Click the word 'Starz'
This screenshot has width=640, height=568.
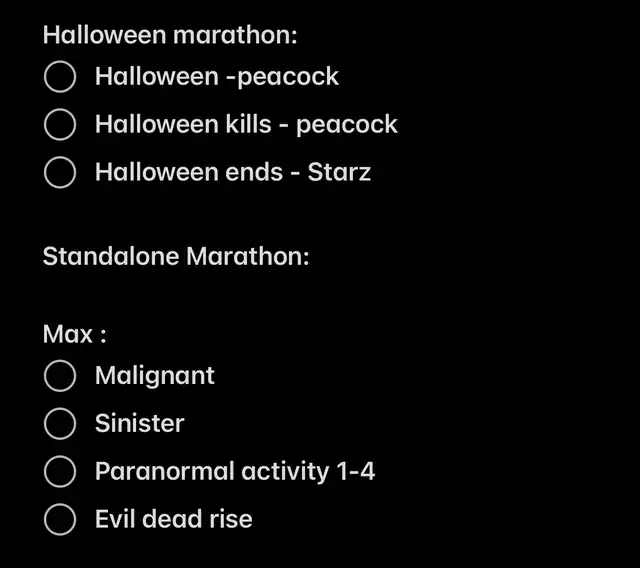[x=339, y=172]
